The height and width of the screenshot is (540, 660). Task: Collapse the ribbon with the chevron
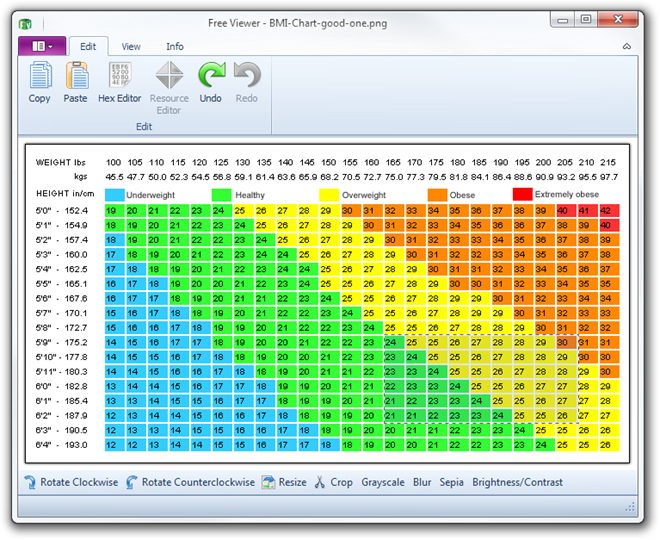point(627,46)
